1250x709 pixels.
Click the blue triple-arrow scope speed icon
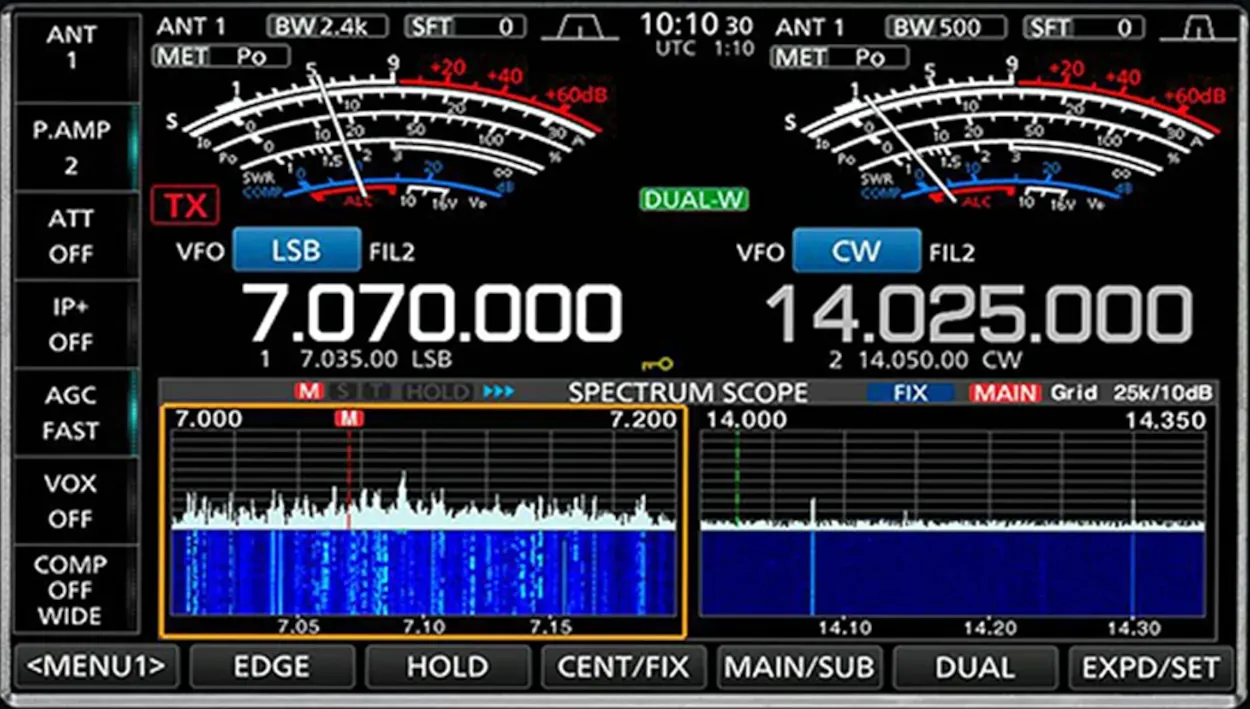[x=498, y=392]
